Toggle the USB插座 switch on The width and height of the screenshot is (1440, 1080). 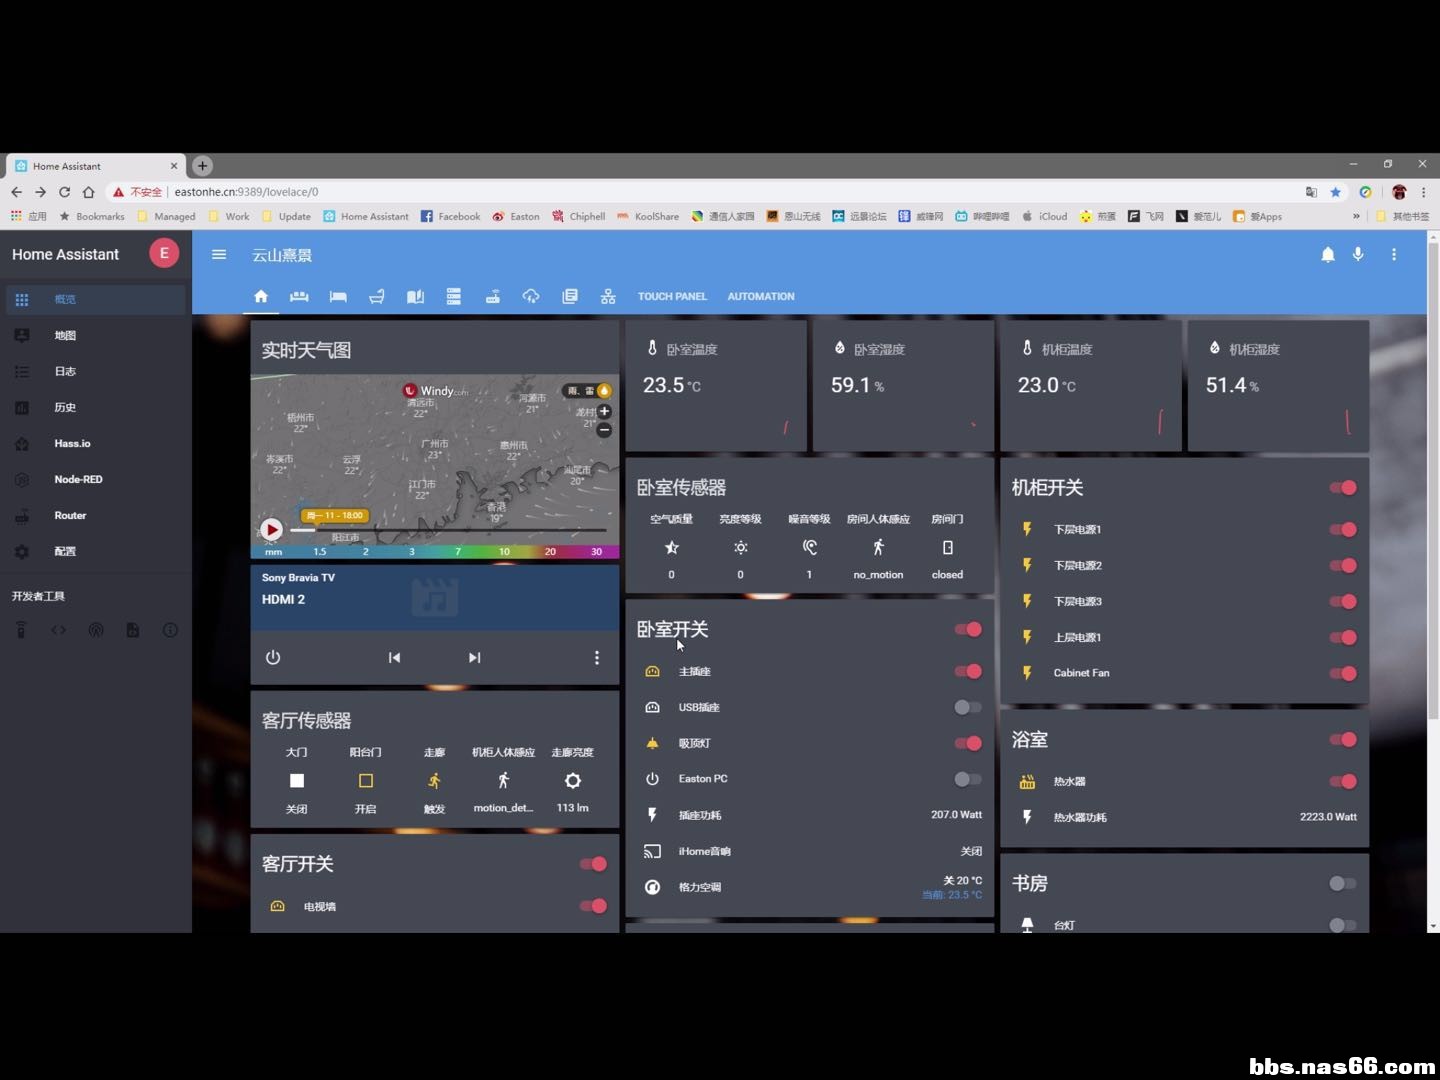coord(966,707)
